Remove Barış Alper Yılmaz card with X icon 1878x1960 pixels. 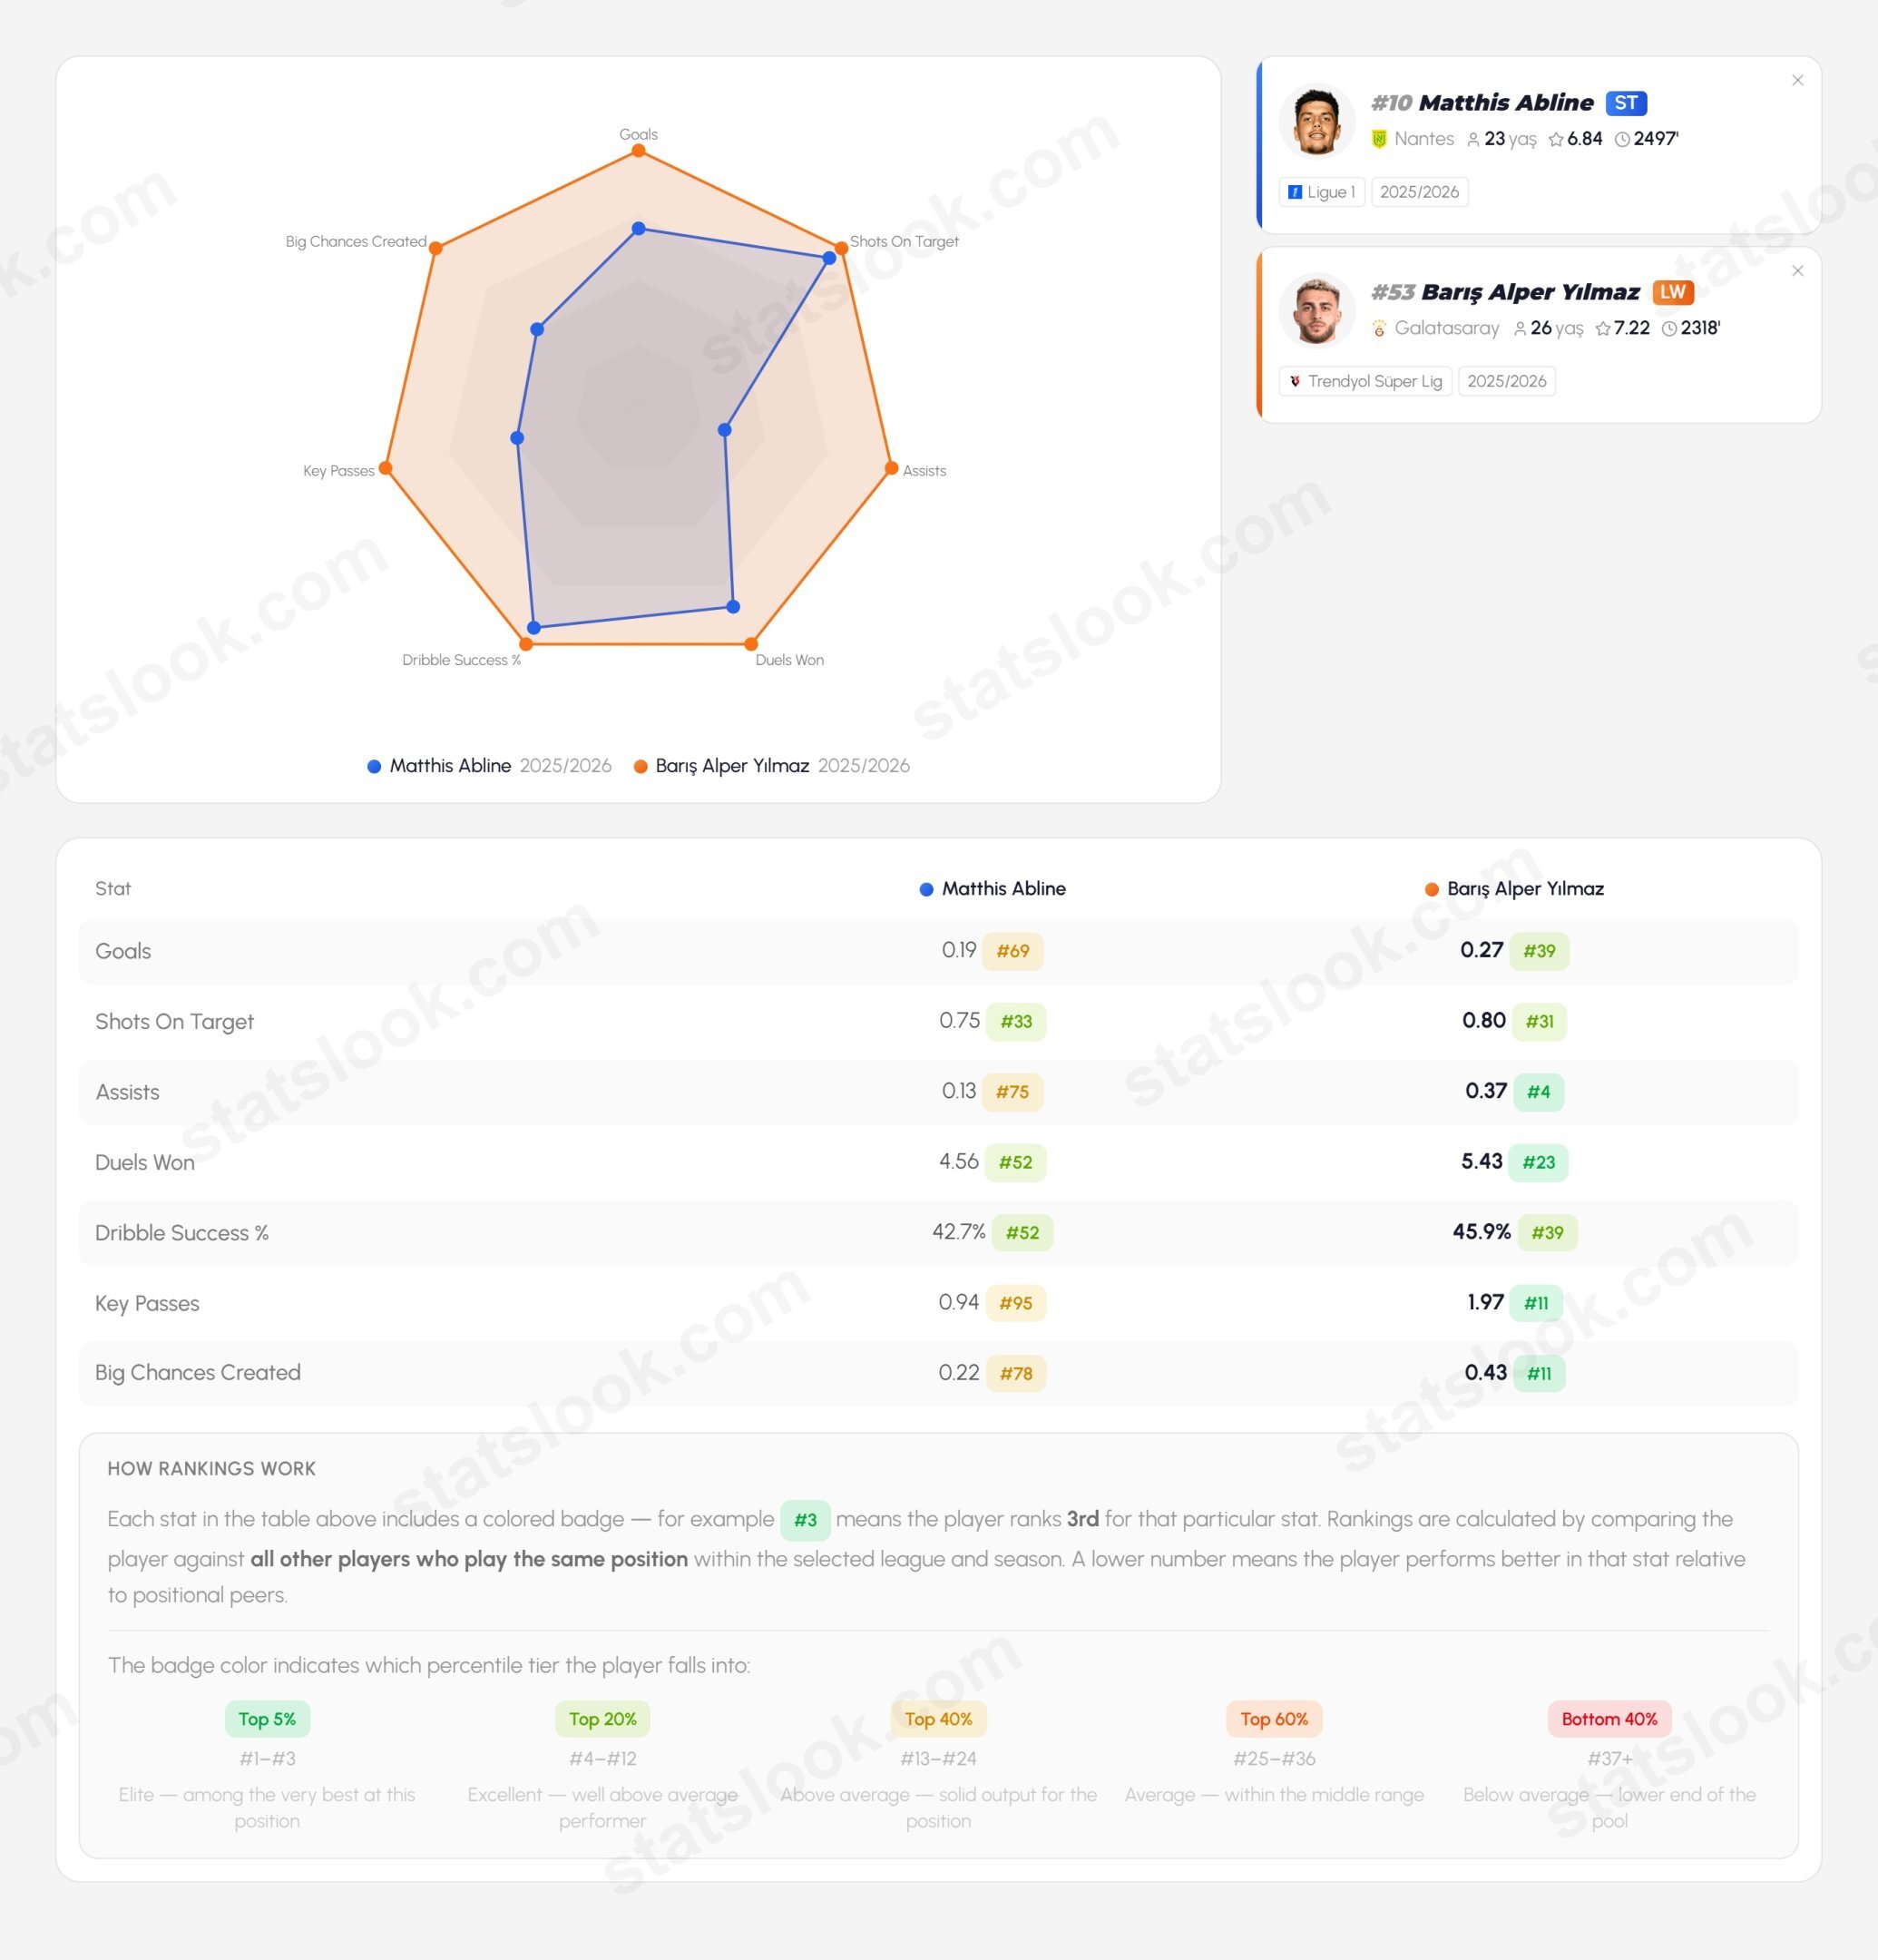click(1797, 271)
